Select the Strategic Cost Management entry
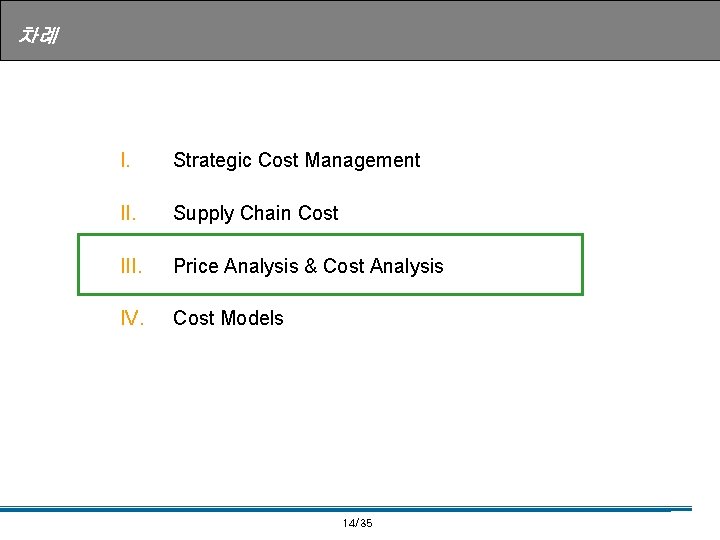The height and width of the screenshot is (540, 720). point(296,160)
